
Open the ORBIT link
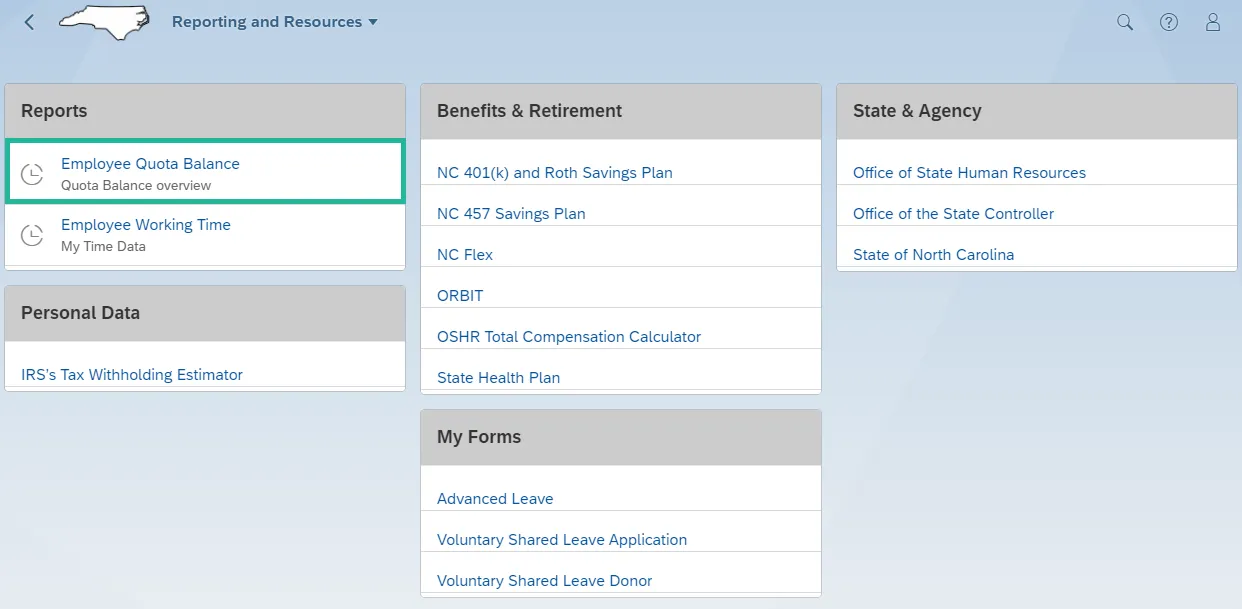460,296
